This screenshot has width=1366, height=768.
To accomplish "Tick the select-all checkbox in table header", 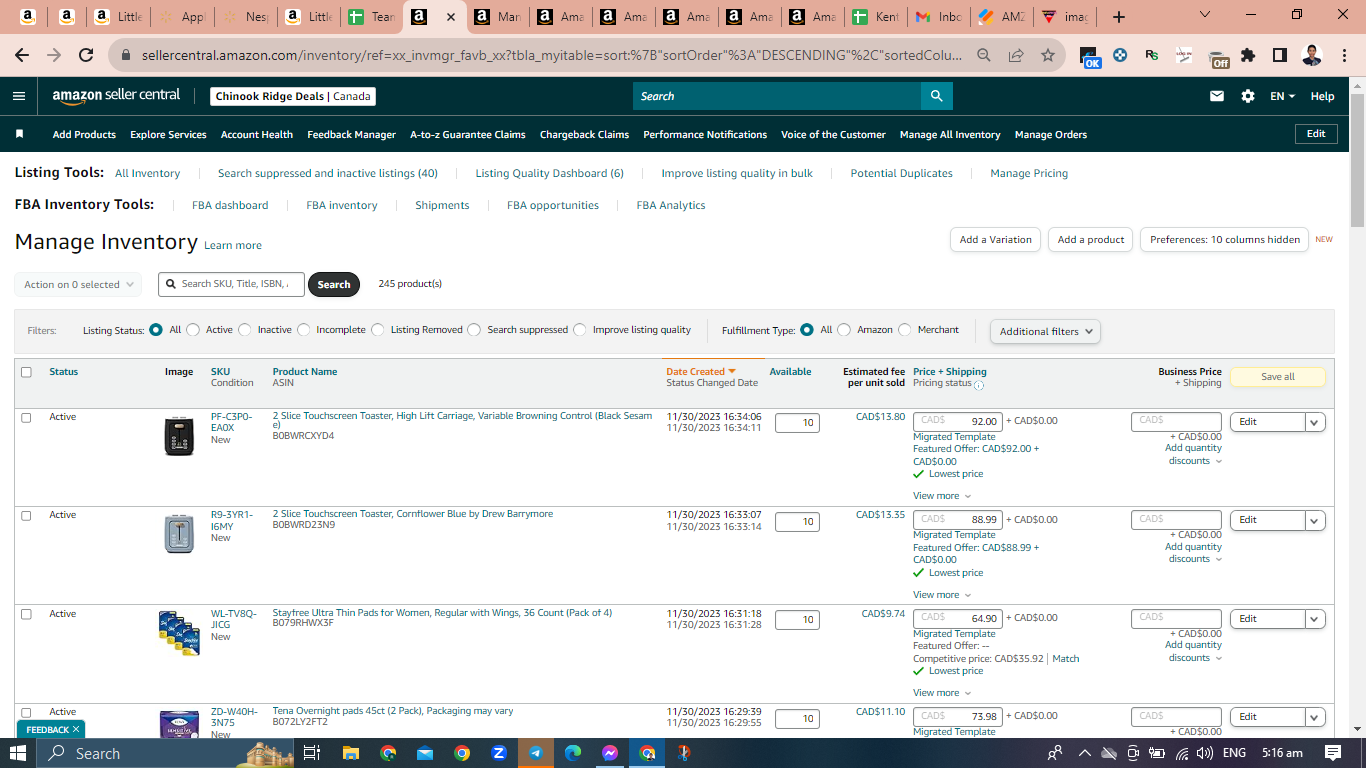I will [x=27, y=372].
